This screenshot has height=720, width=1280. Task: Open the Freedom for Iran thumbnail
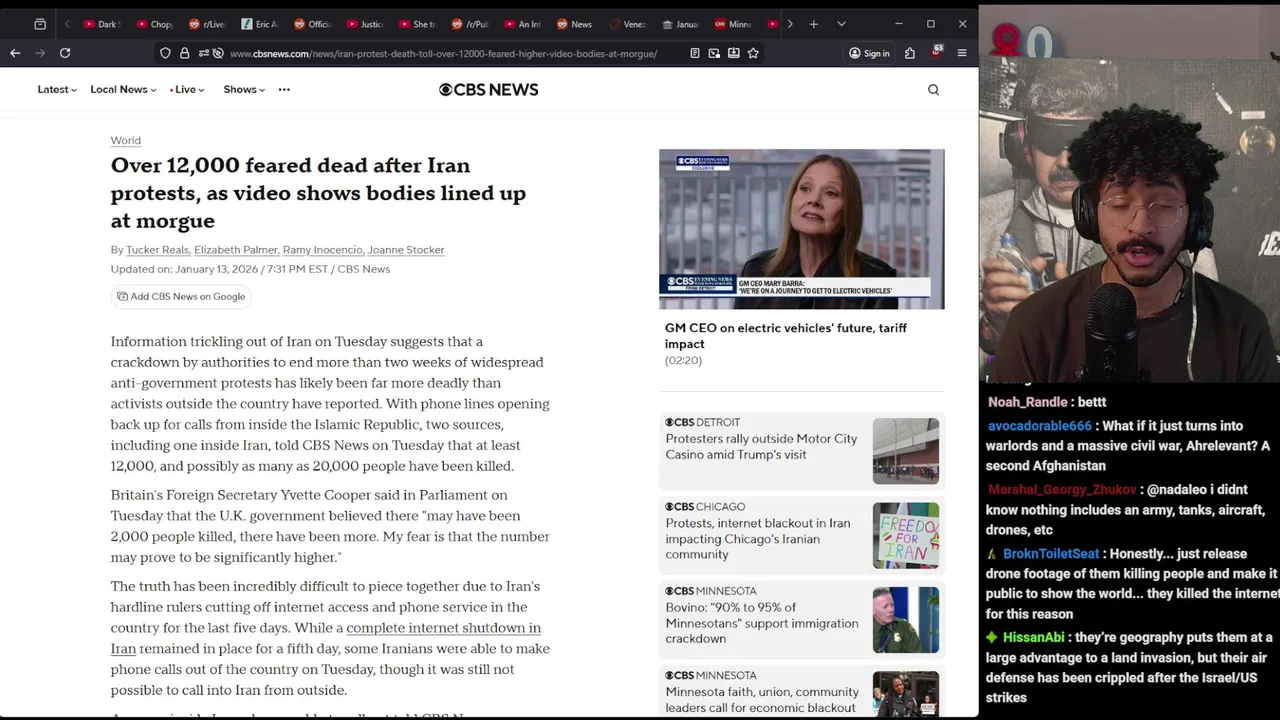(906, 535)
